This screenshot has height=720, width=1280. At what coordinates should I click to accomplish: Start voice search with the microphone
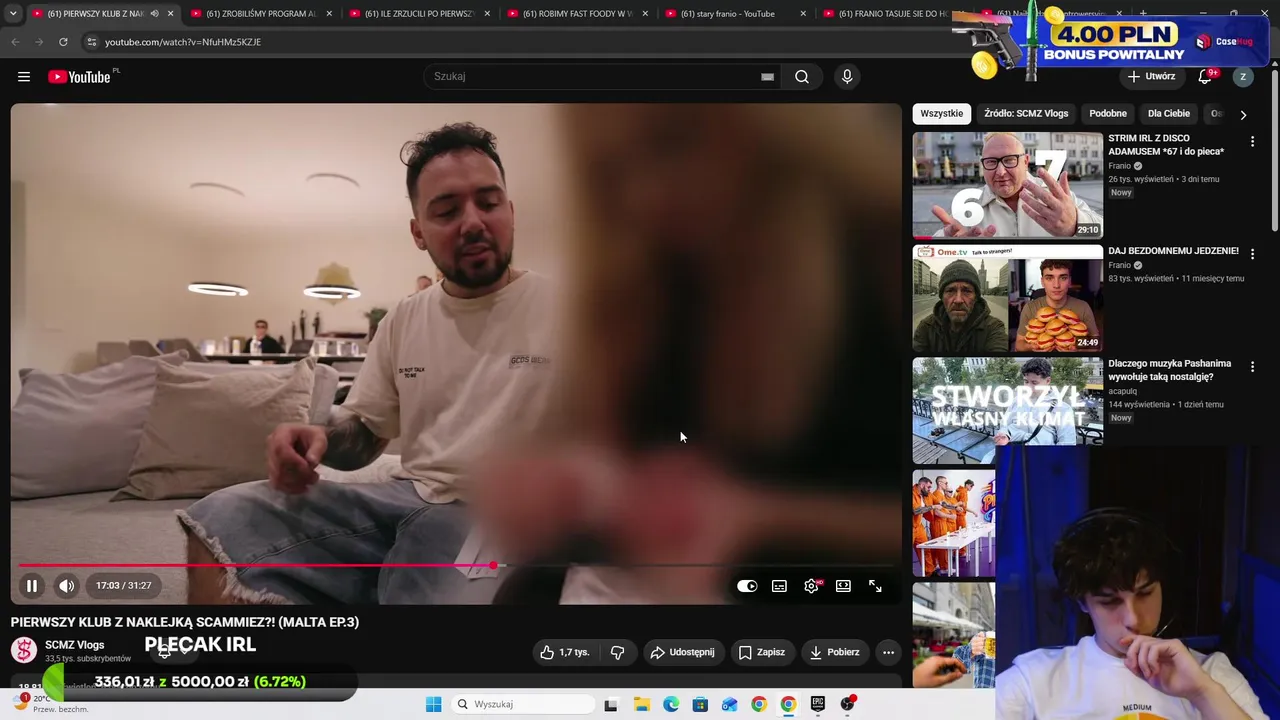coord(847,77)
